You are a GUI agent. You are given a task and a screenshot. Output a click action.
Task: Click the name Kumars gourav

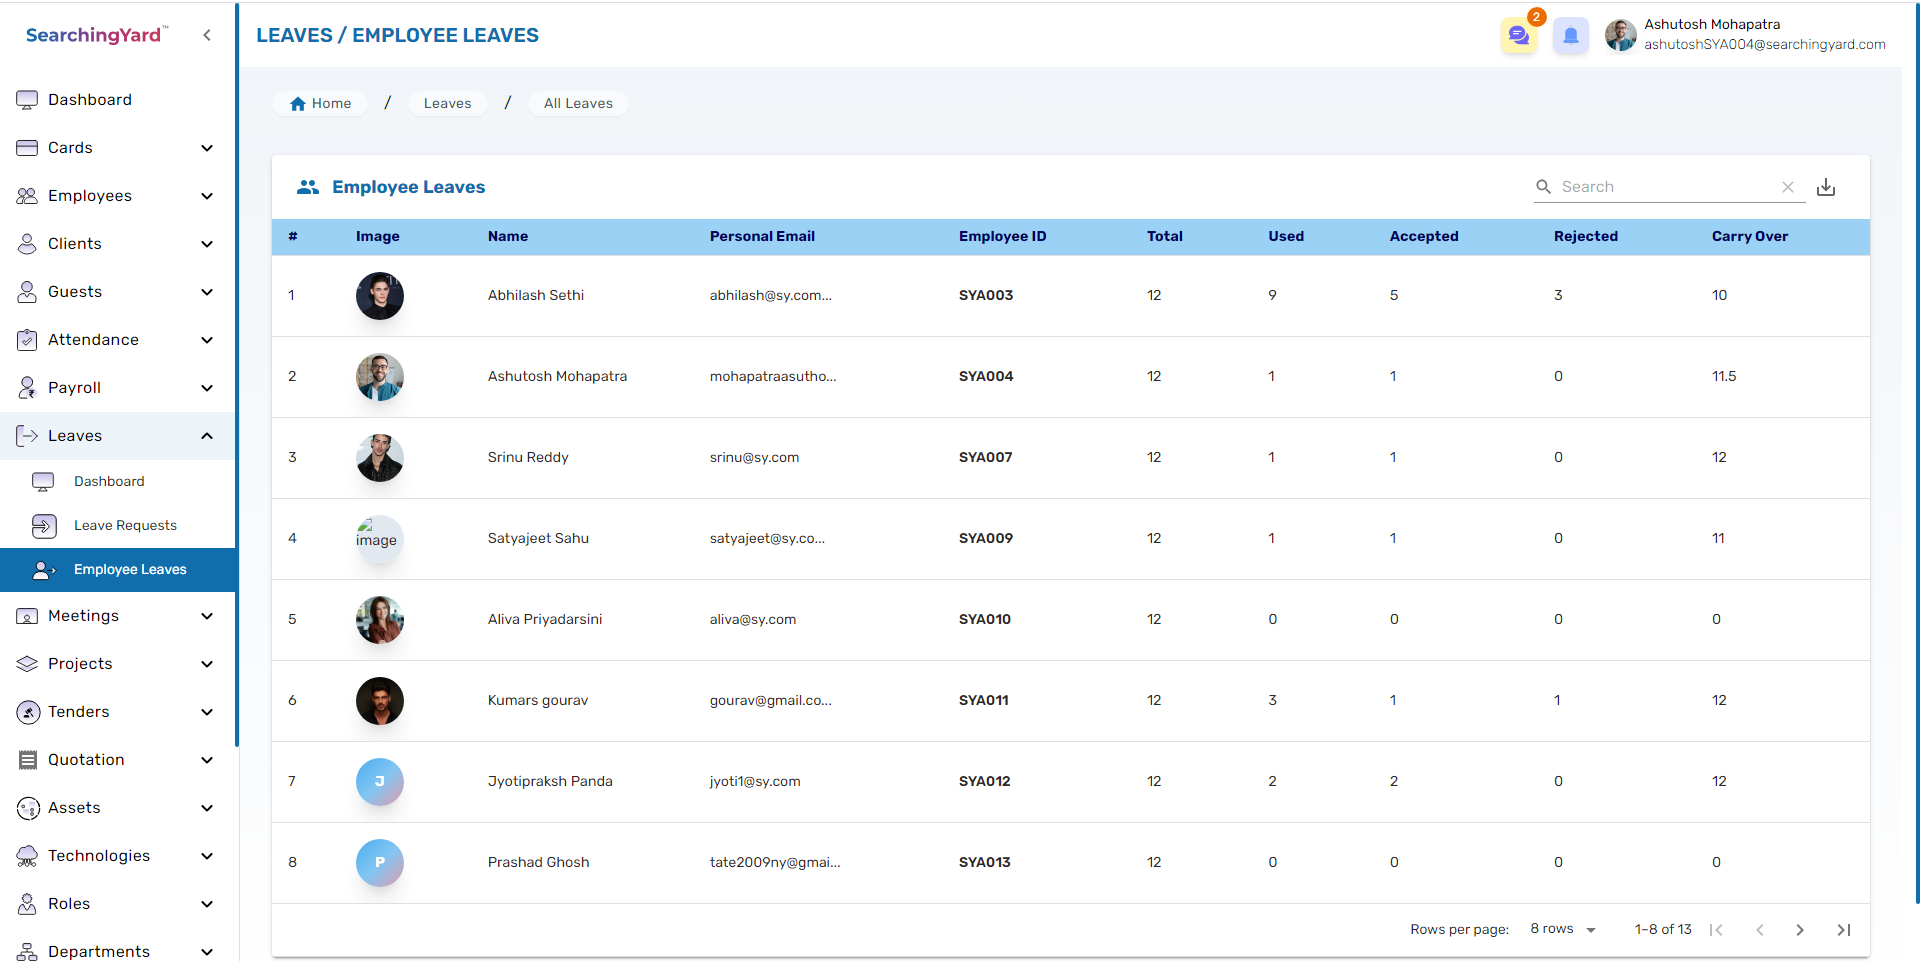(538, 701)
